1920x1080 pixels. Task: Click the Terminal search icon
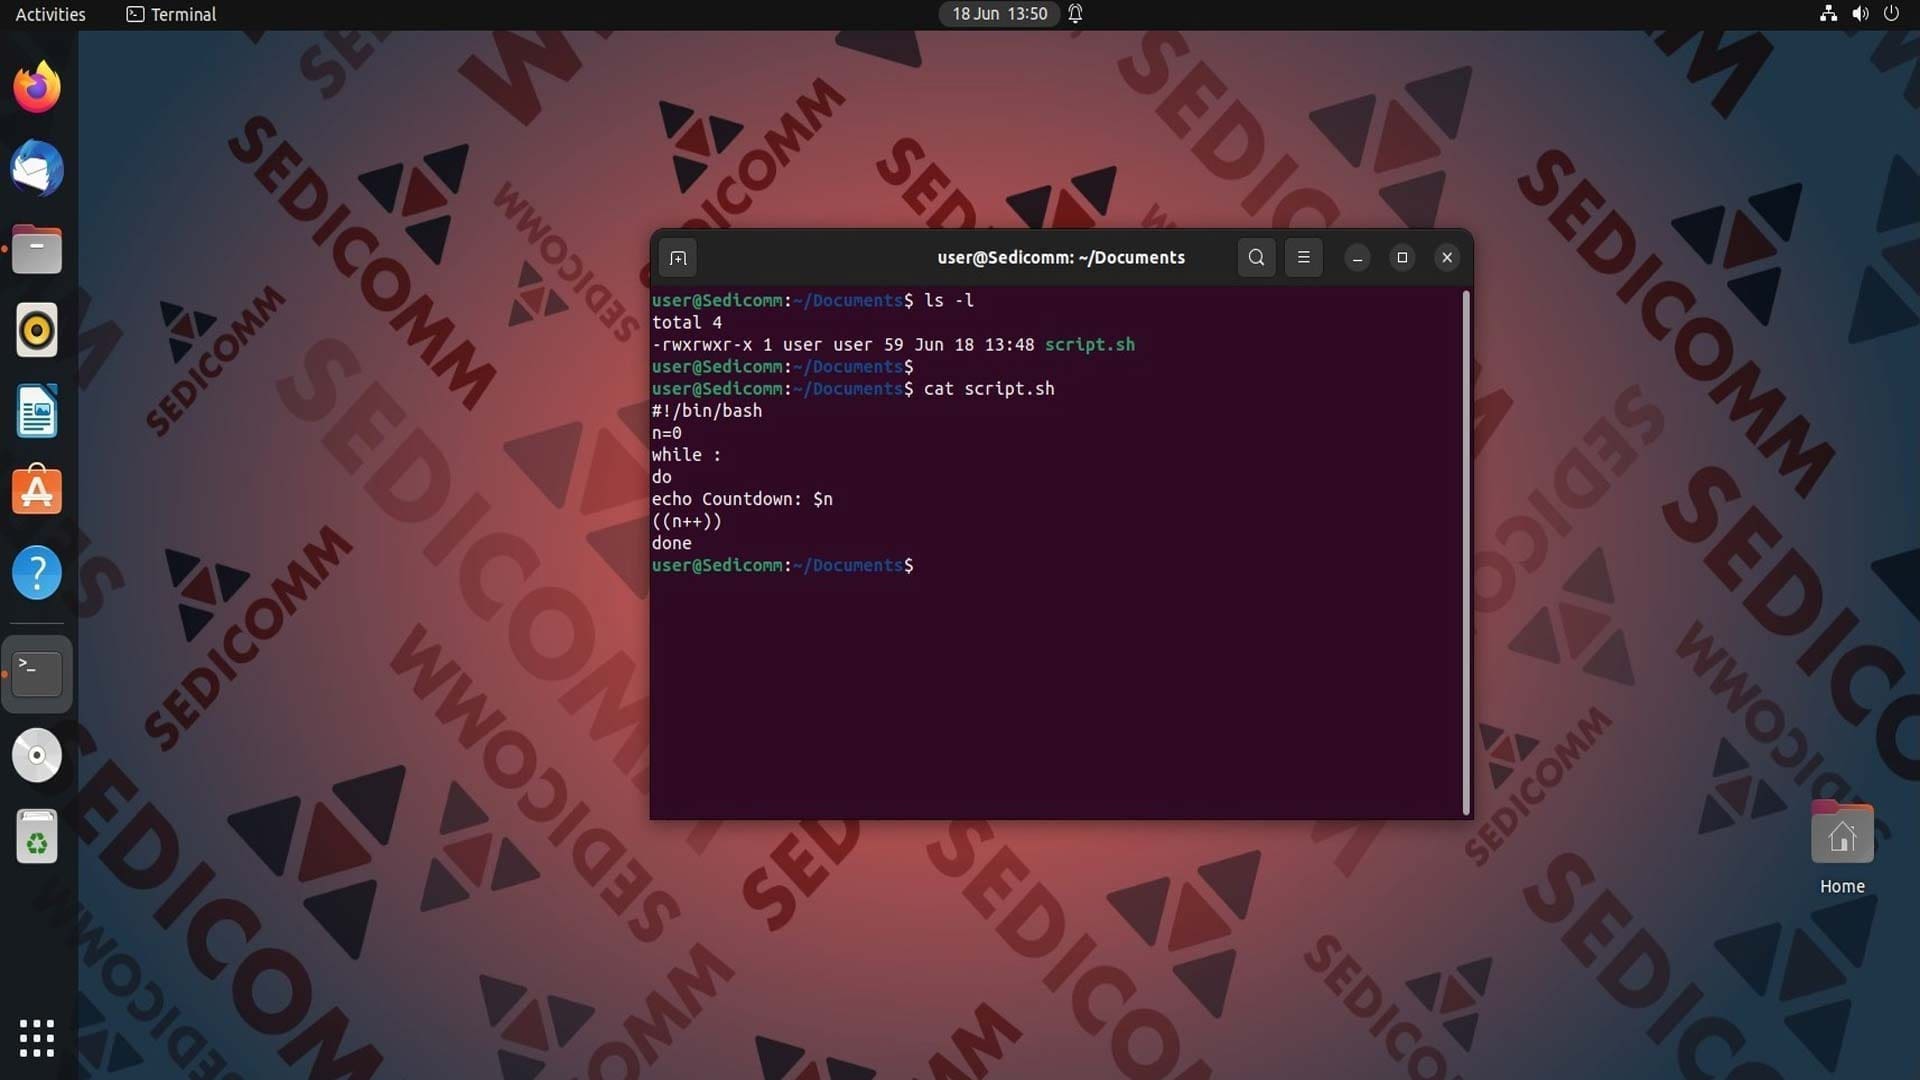click(x=1256, y=258)
